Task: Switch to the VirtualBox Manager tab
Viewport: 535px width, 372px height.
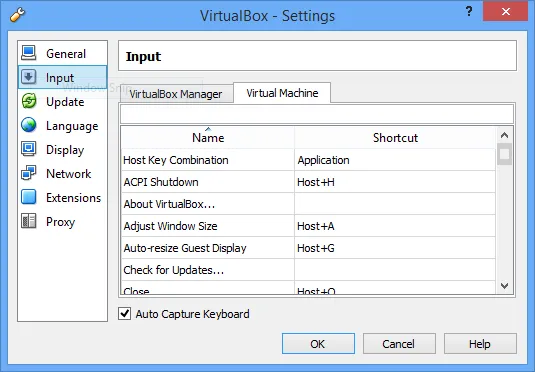Action: point(176,94)
